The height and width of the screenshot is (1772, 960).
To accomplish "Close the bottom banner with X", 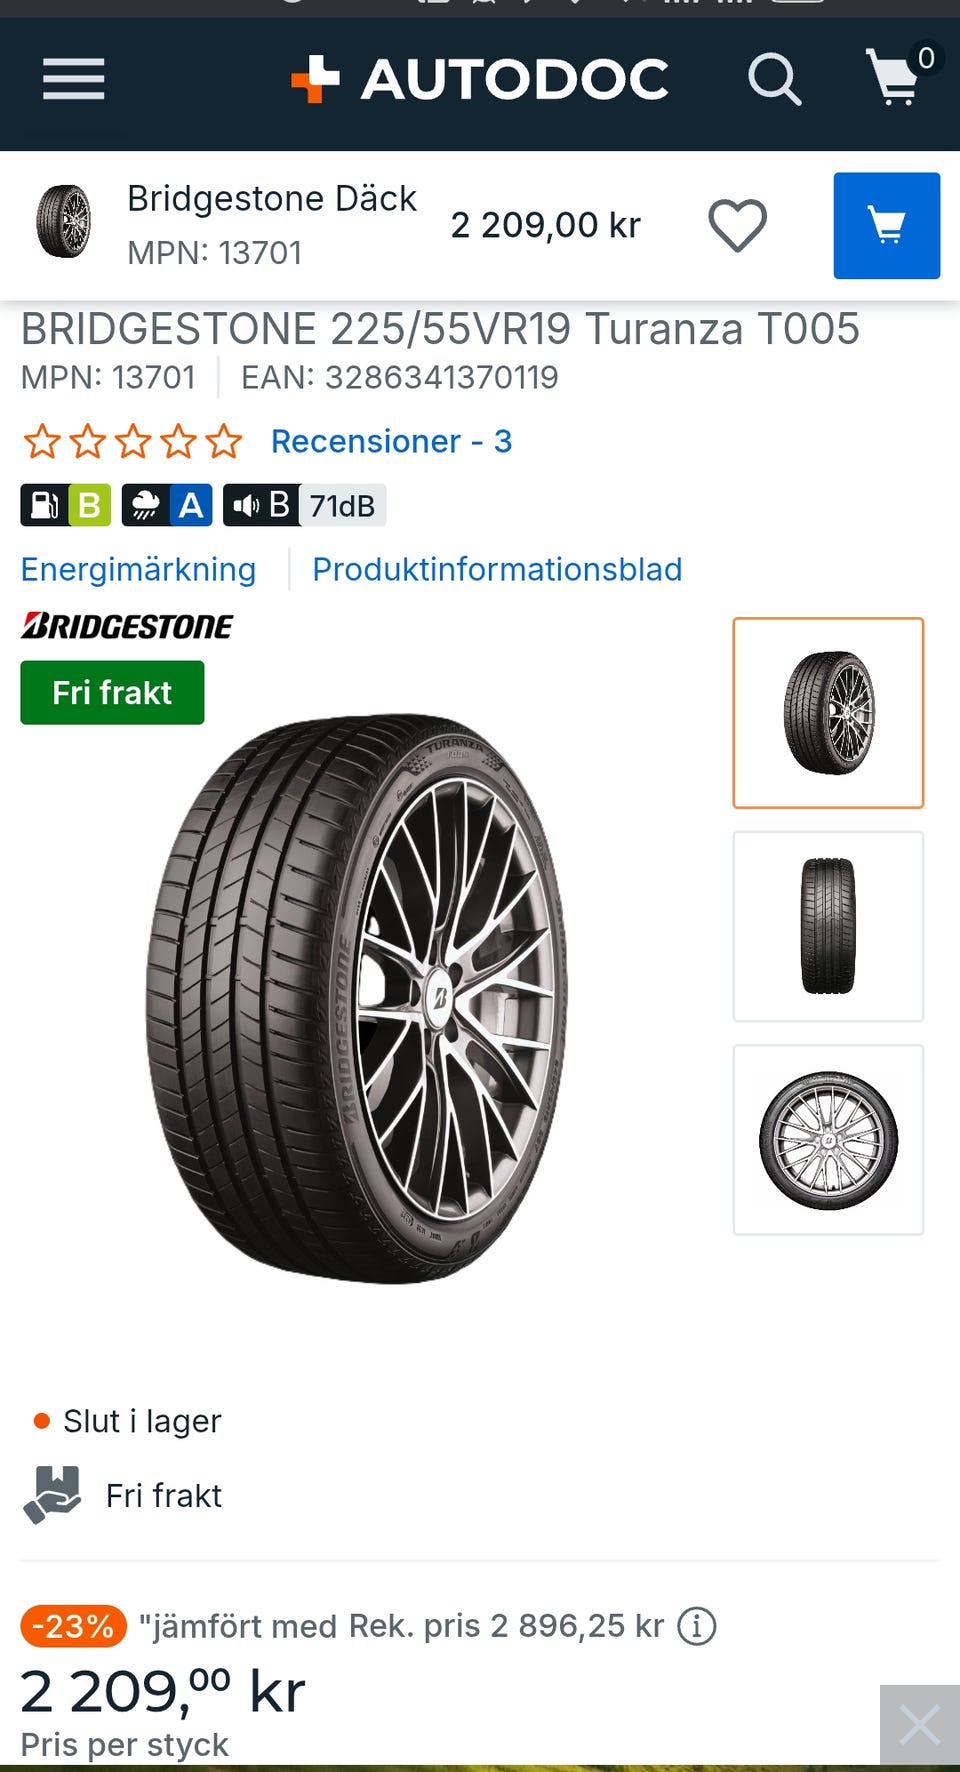I will 920,1725.
